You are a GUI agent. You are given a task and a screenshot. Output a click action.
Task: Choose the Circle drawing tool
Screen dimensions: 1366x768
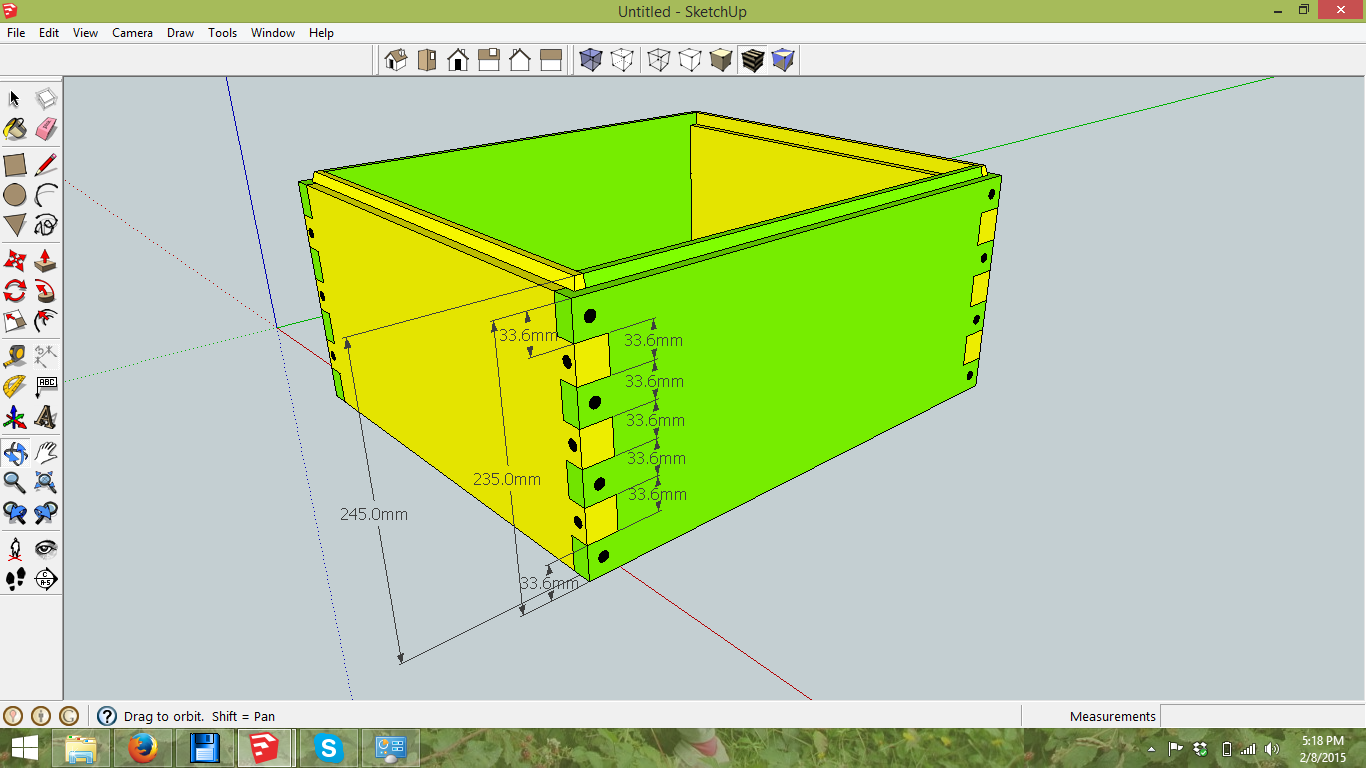tap(15, 195)
